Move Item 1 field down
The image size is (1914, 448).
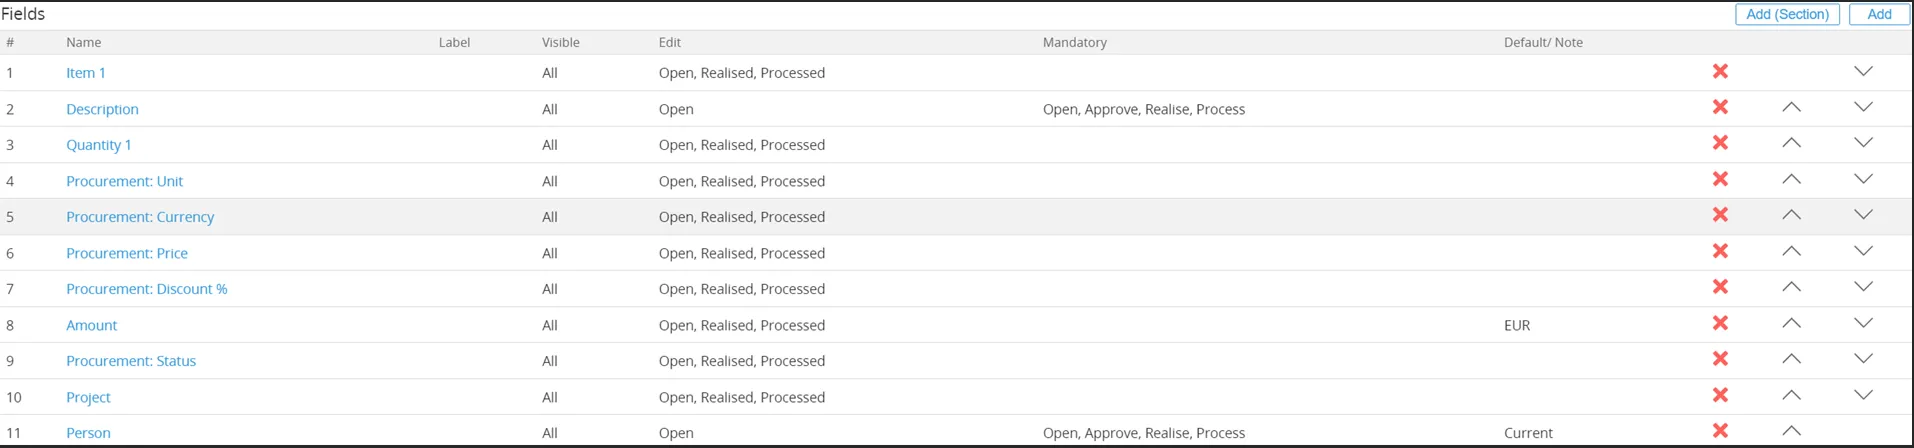[1863, 72]
